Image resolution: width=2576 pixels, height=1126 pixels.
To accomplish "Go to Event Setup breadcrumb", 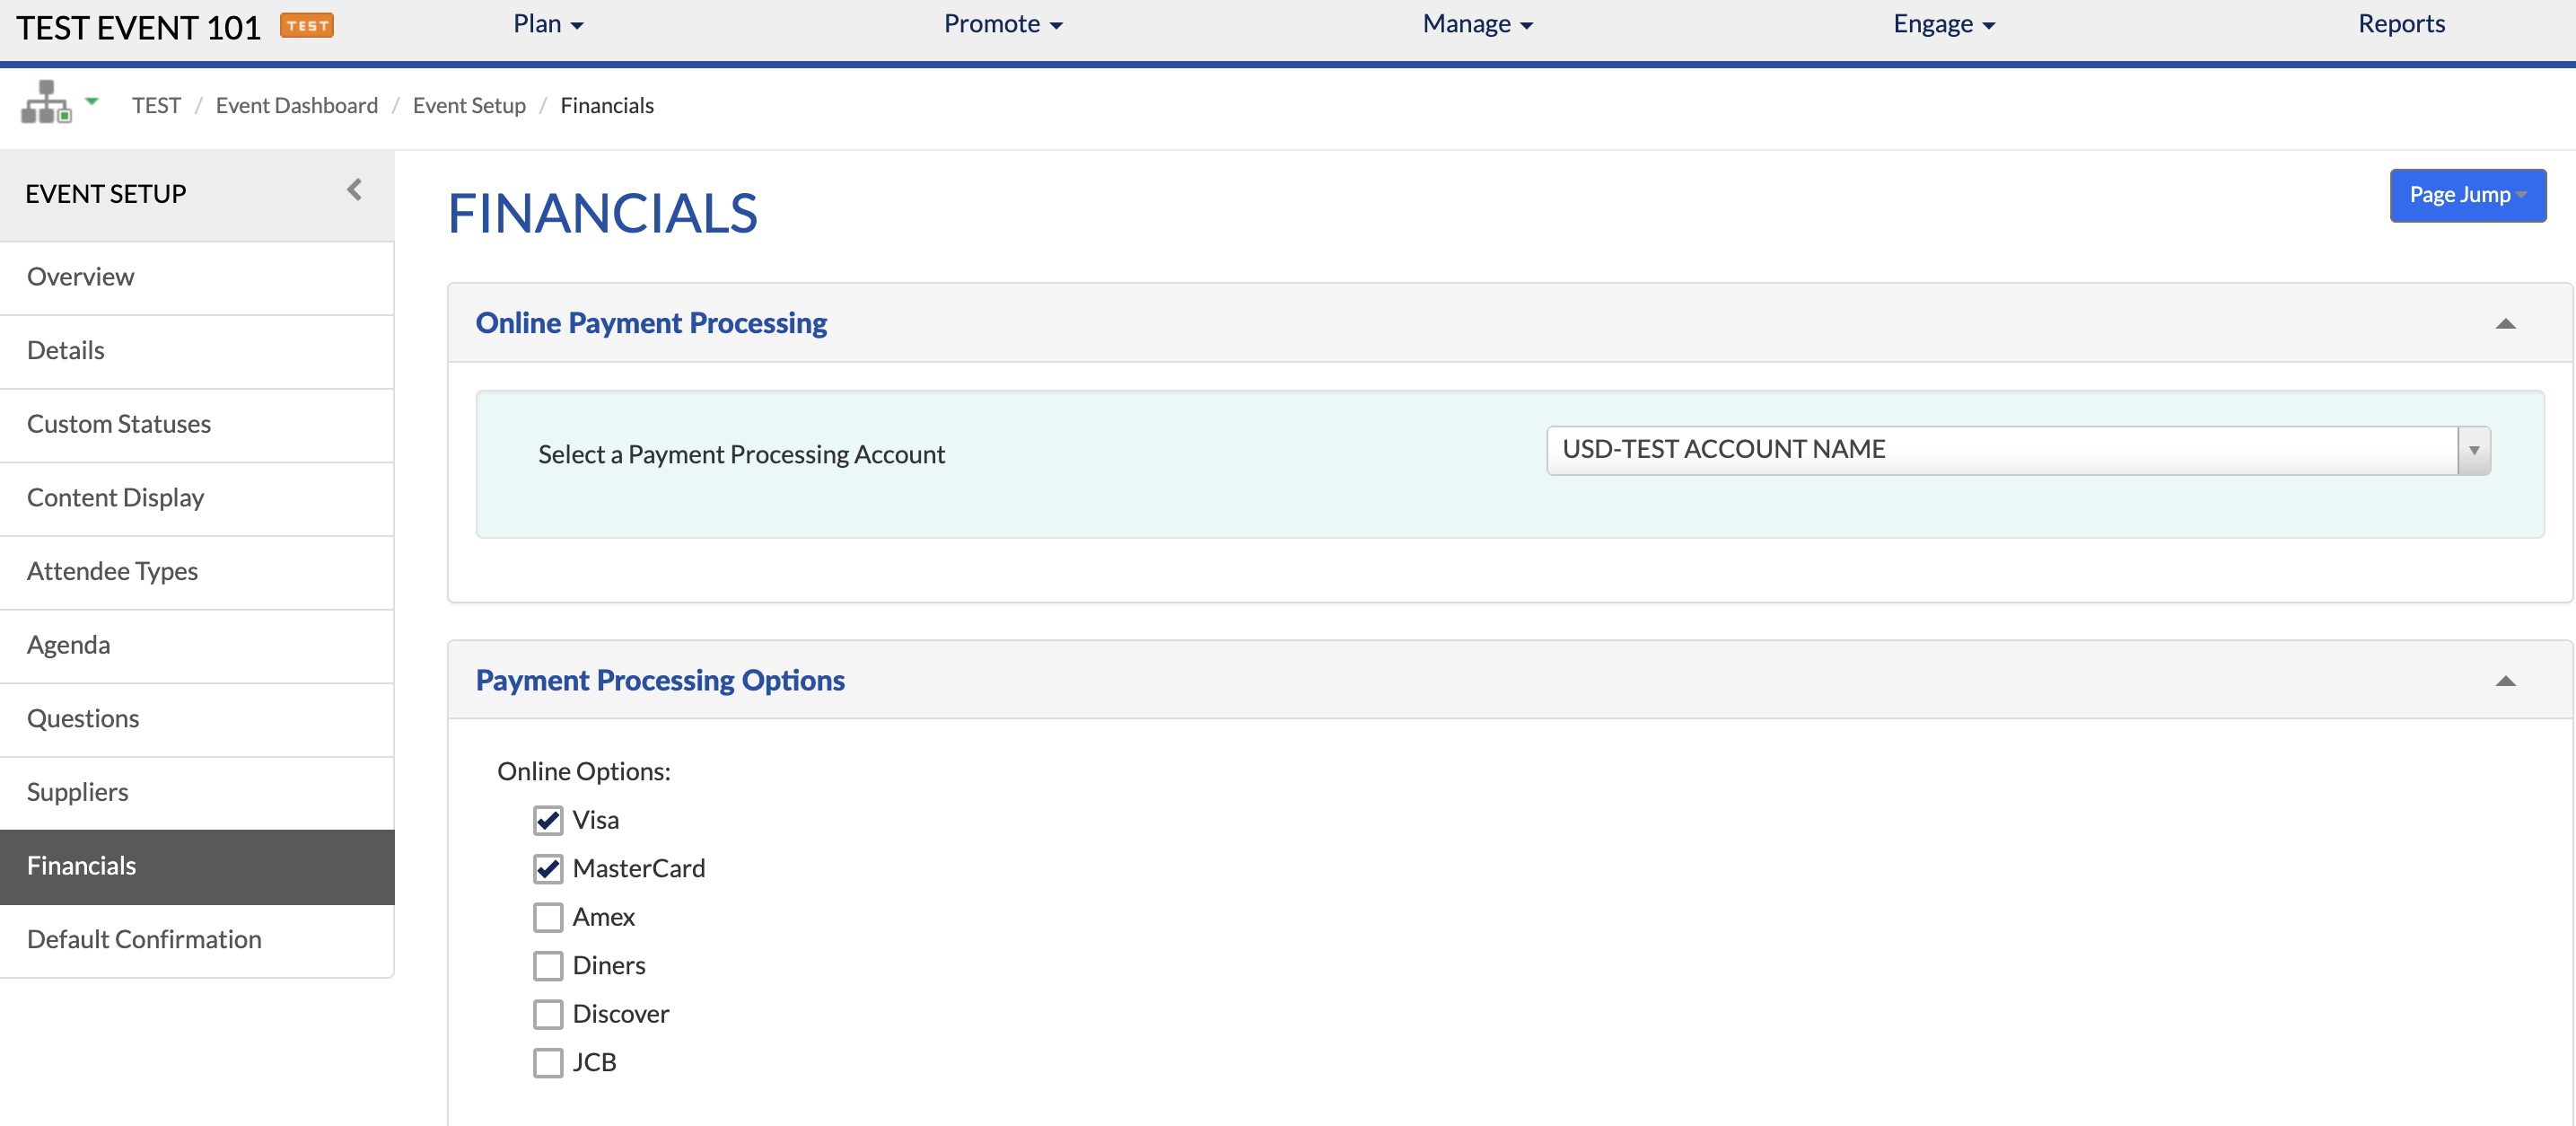I will pos(469,105).
